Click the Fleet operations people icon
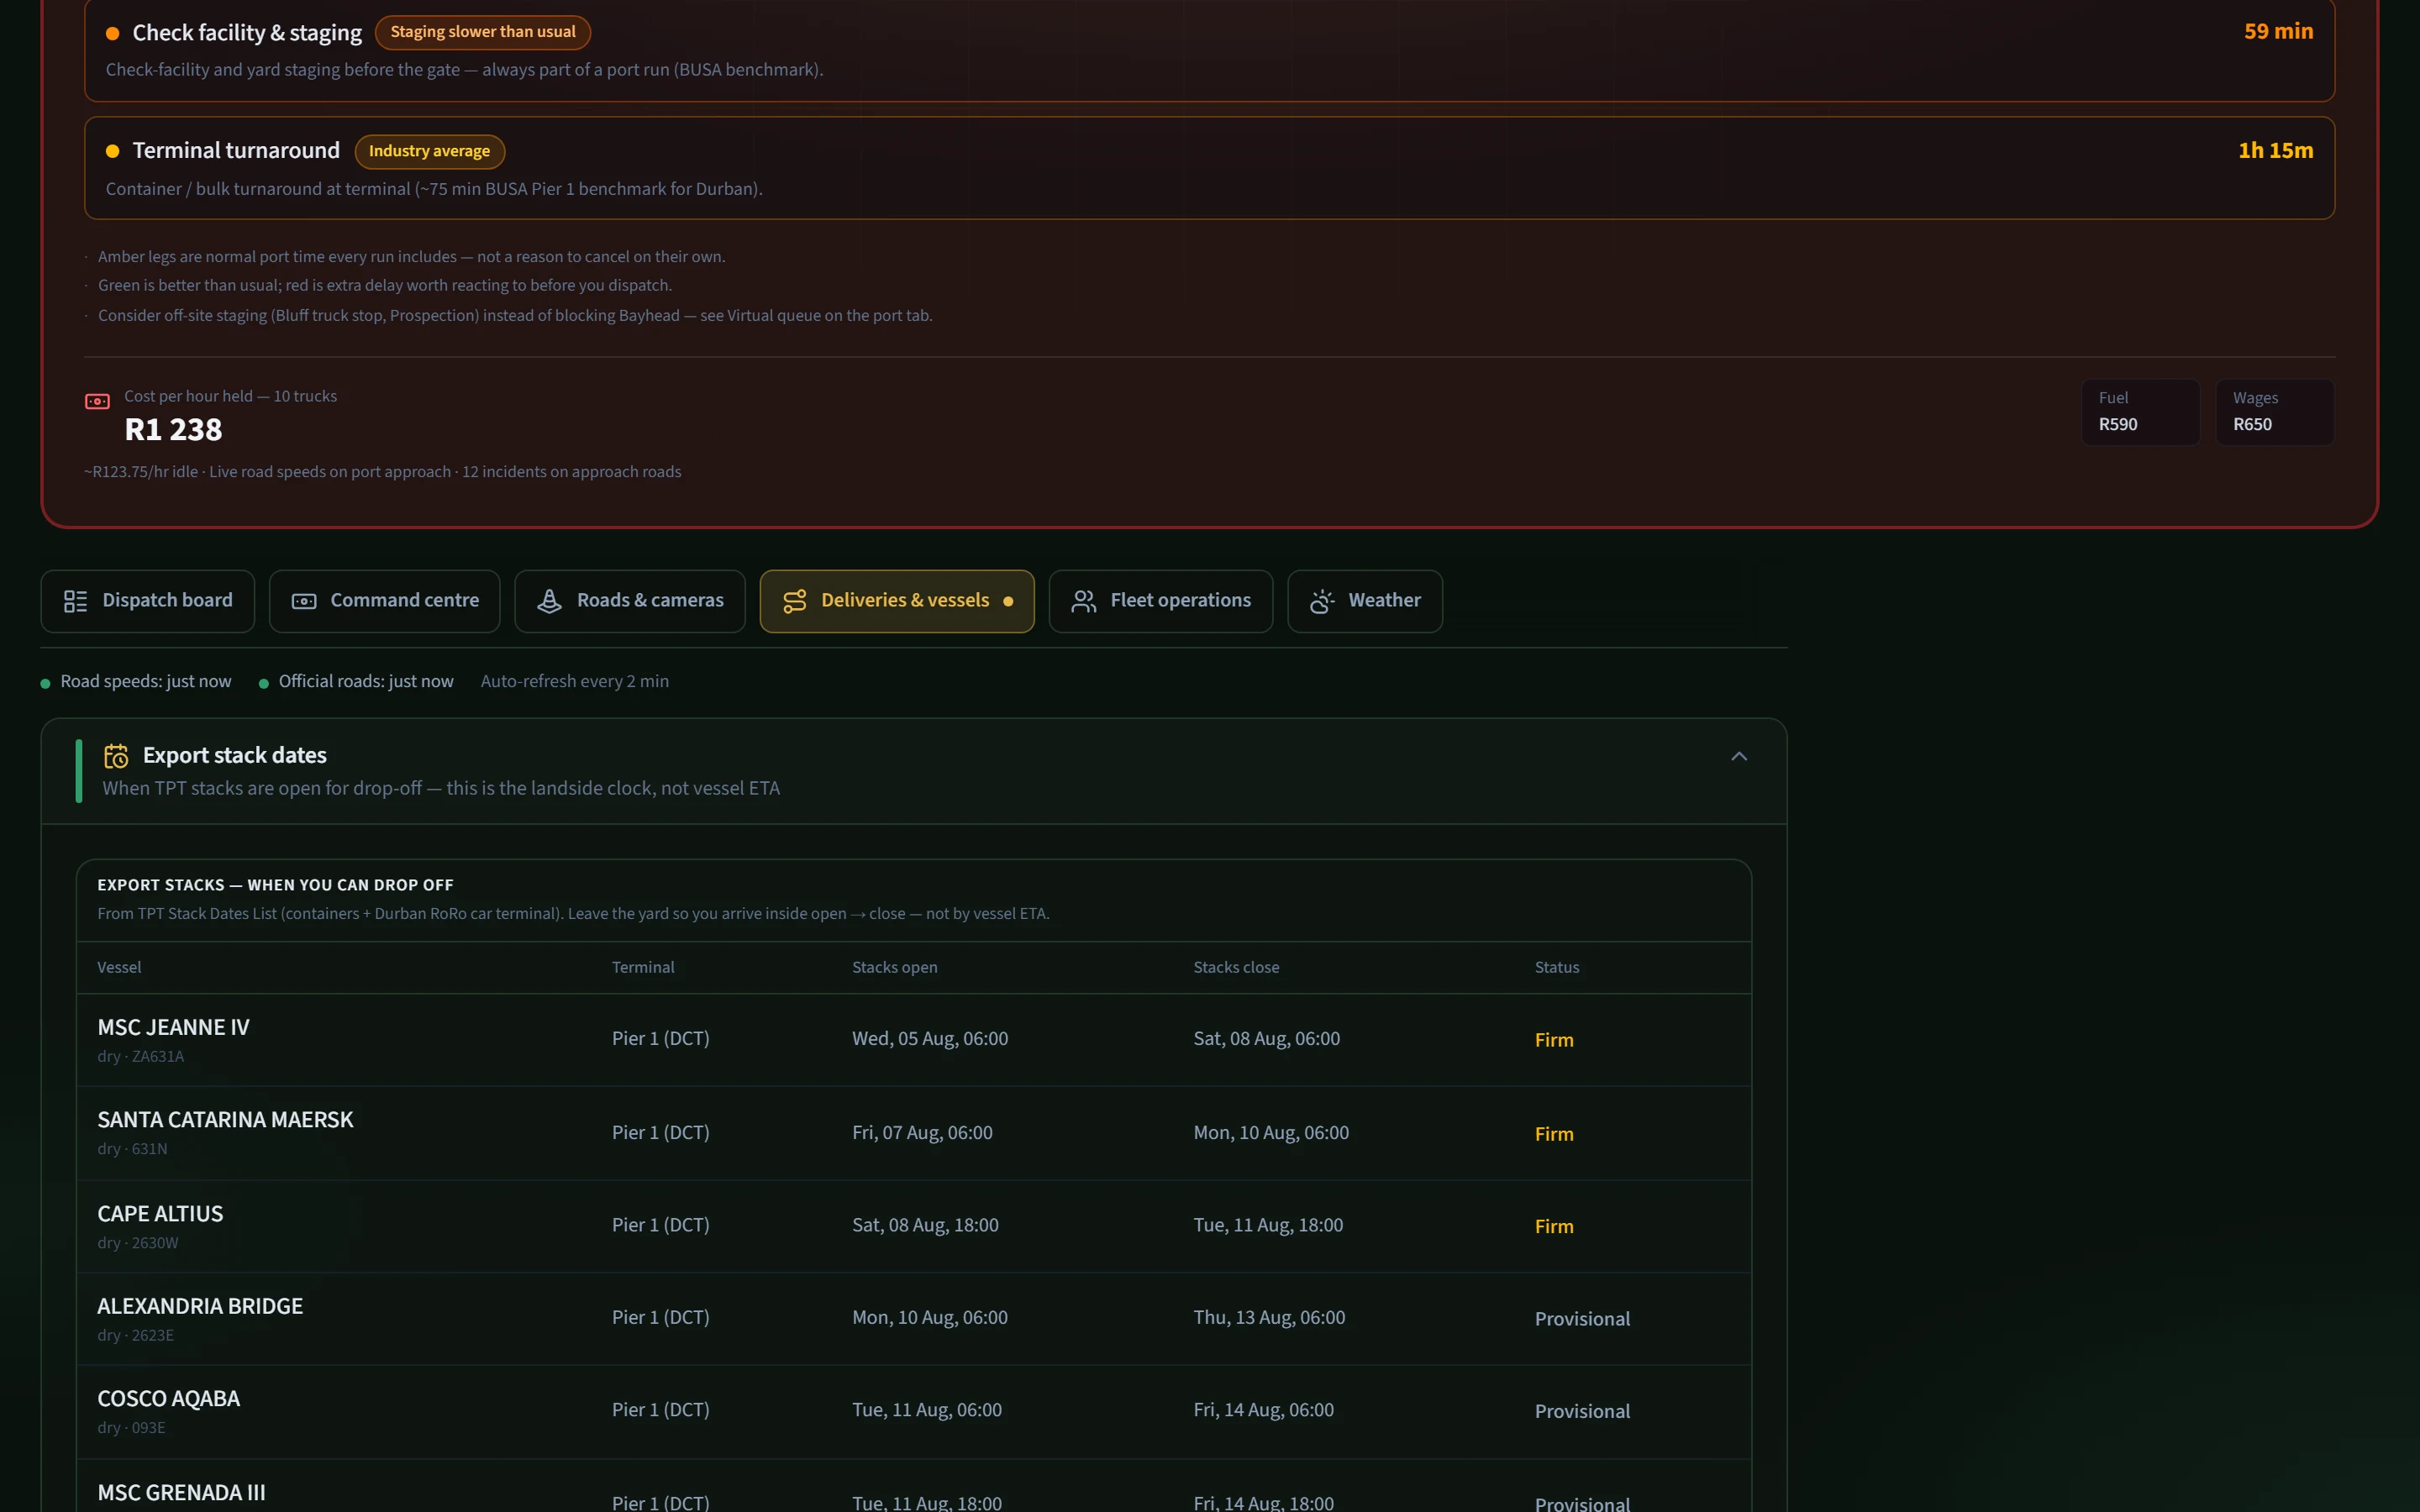The image size is (2420, 1512). tap(1084, 601)
